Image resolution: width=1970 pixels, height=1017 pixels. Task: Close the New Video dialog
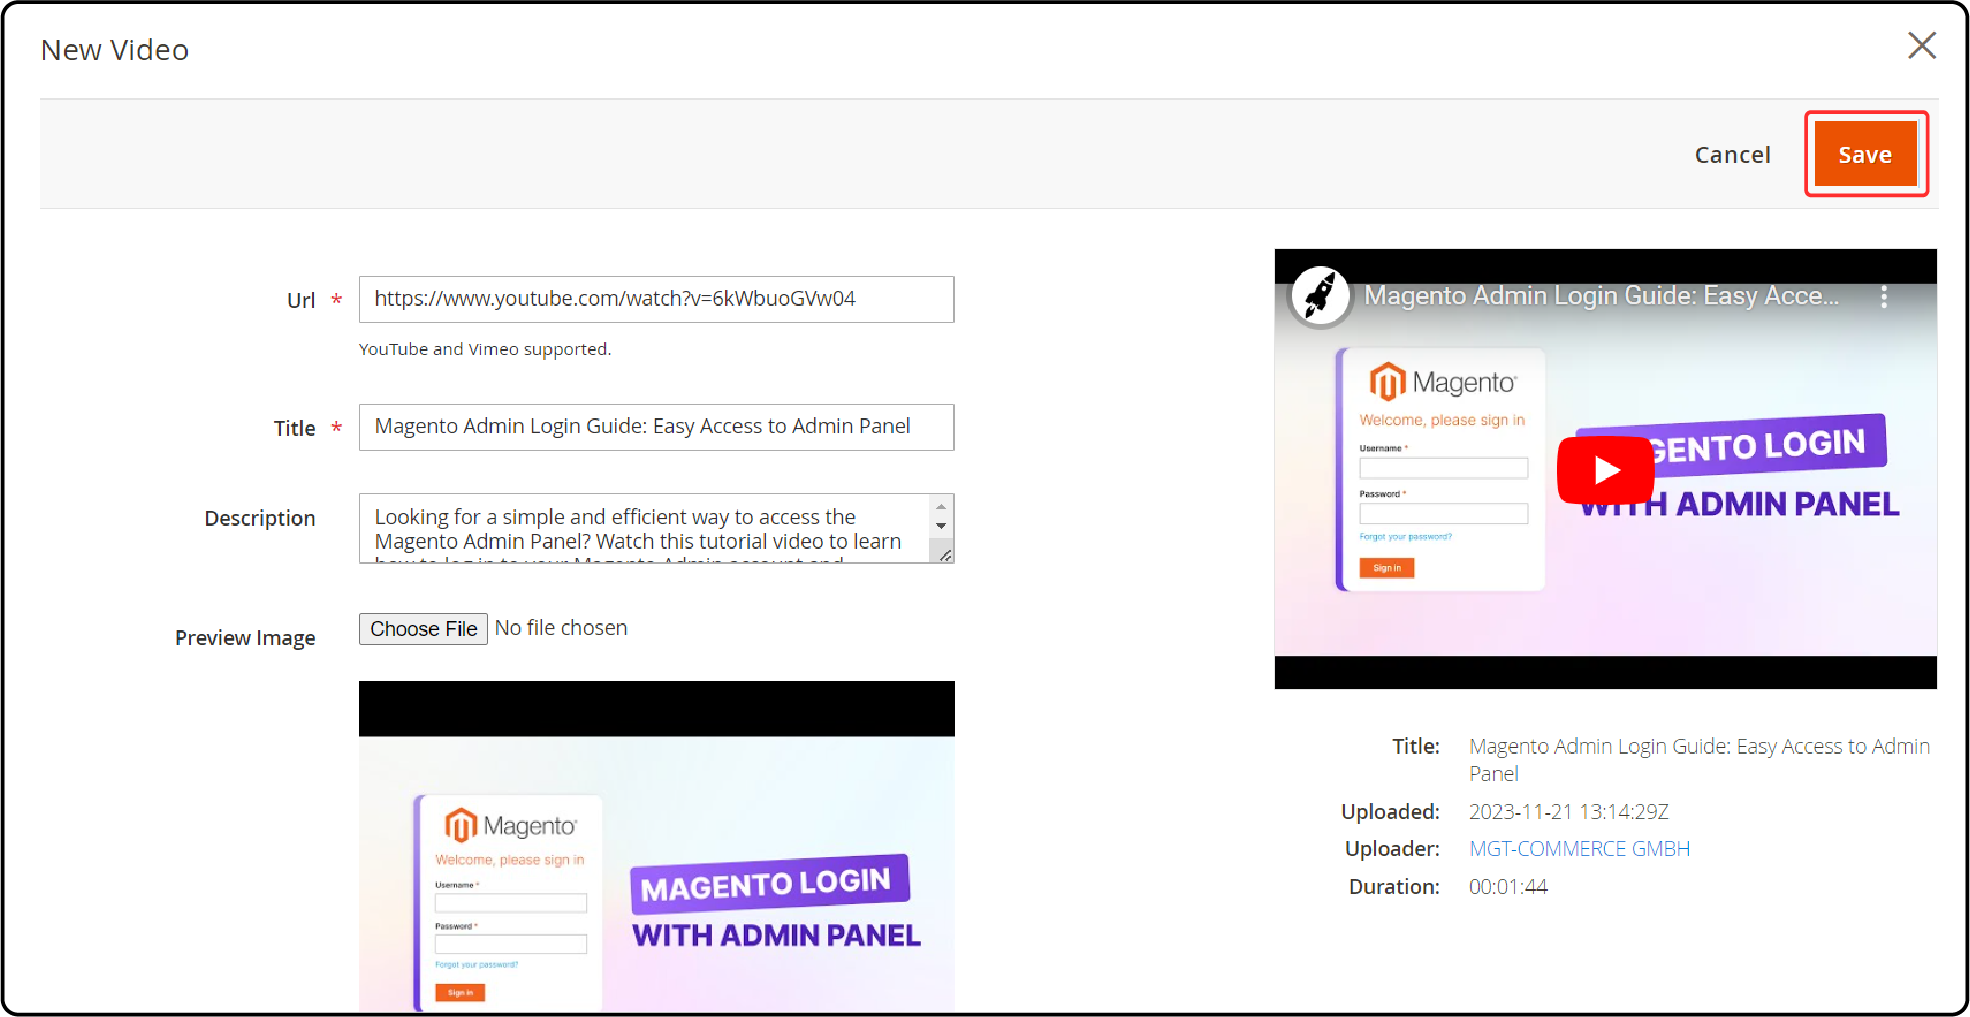(x=1921, y=46)
